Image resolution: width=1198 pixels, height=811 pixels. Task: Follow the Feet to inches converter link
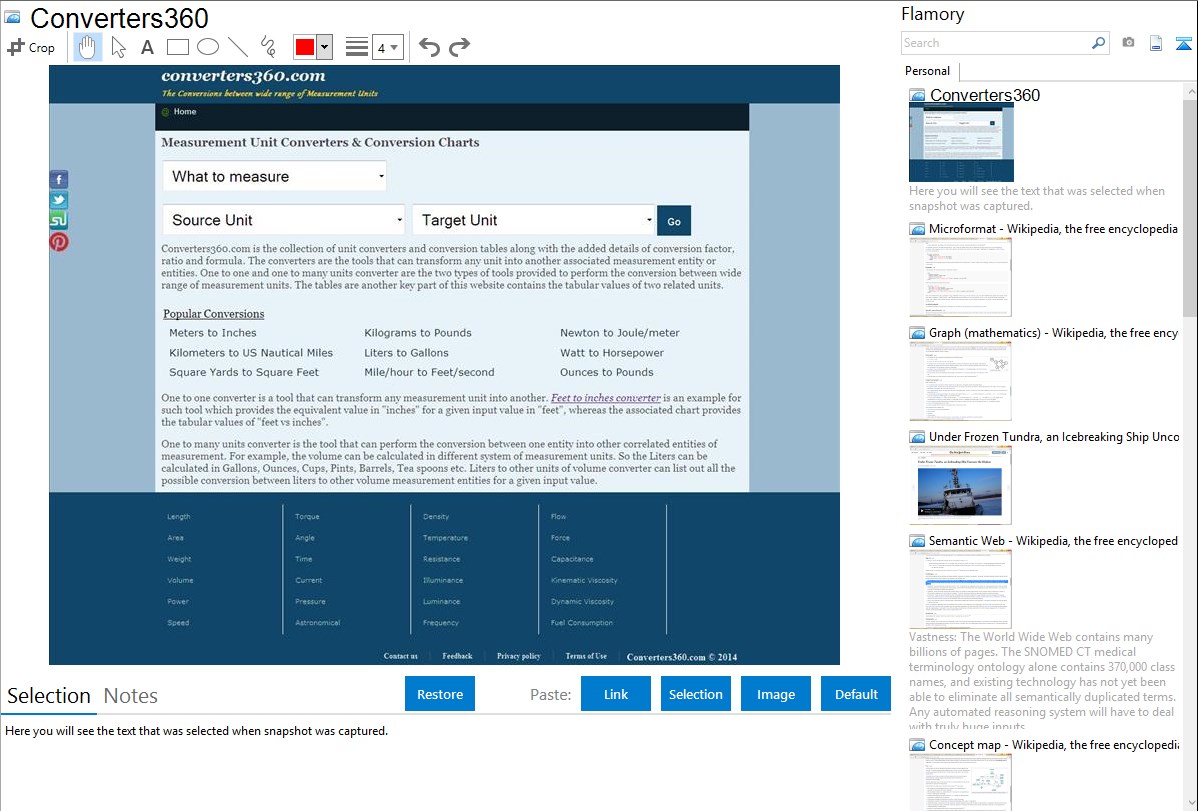click(606, 397)
